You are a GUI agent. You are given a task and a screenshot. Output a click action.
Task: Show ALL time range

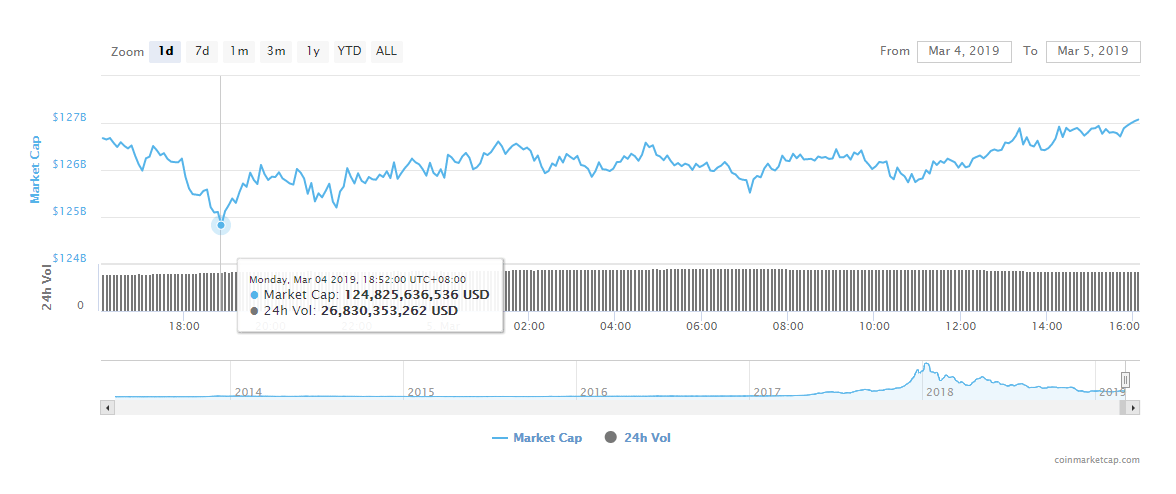(386, 51)
